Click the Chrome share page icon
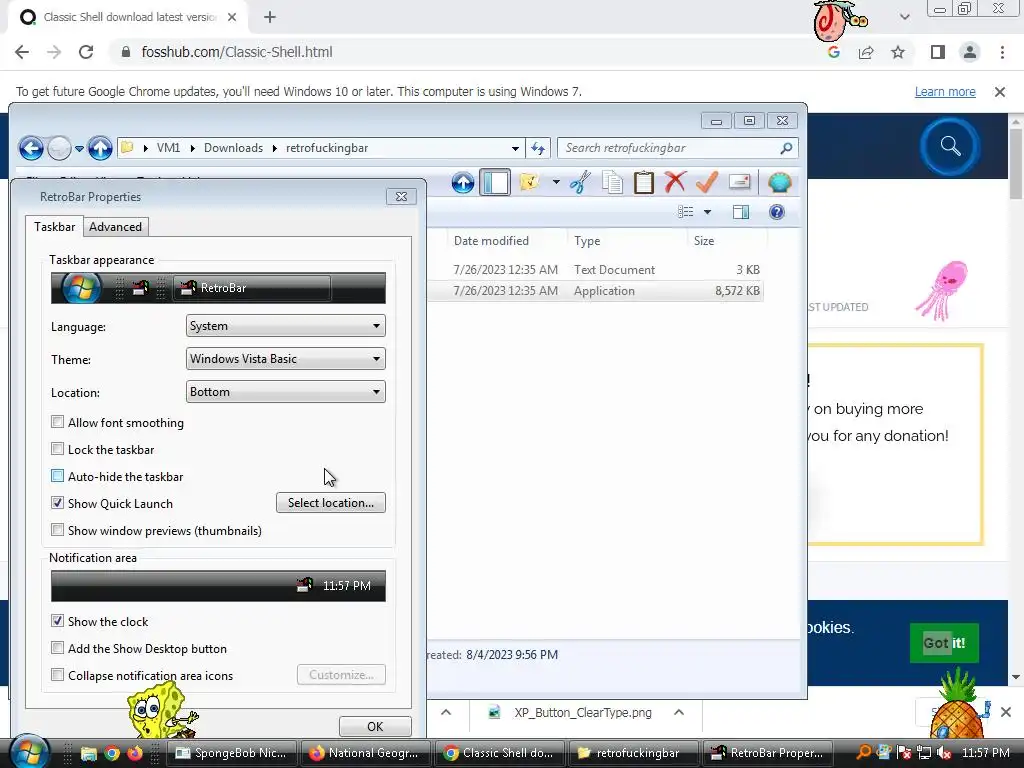This screenshot has width=1024, height=768. click(866, 52)
